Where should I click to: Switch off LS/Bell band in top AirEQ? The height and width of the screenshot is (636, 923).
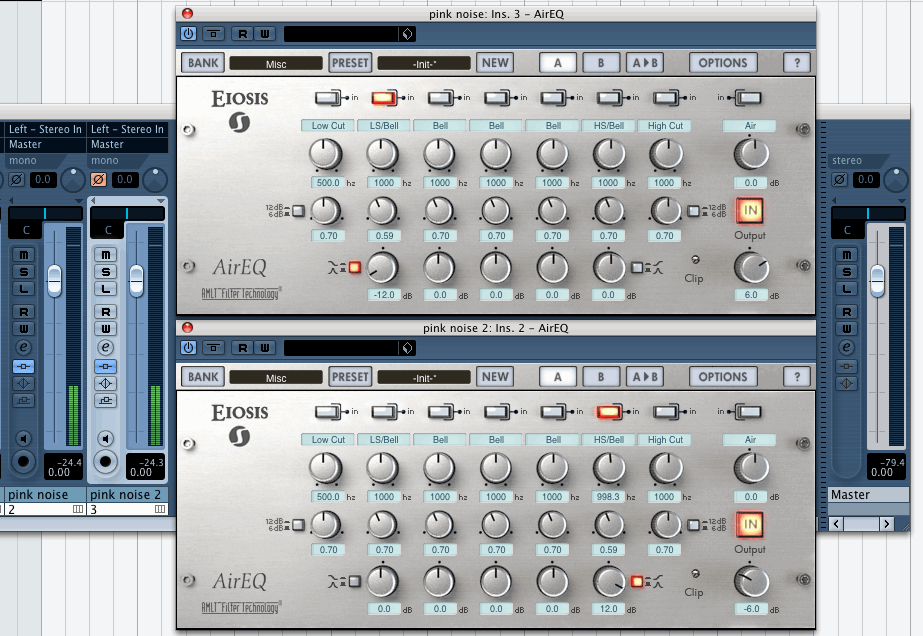384,97
